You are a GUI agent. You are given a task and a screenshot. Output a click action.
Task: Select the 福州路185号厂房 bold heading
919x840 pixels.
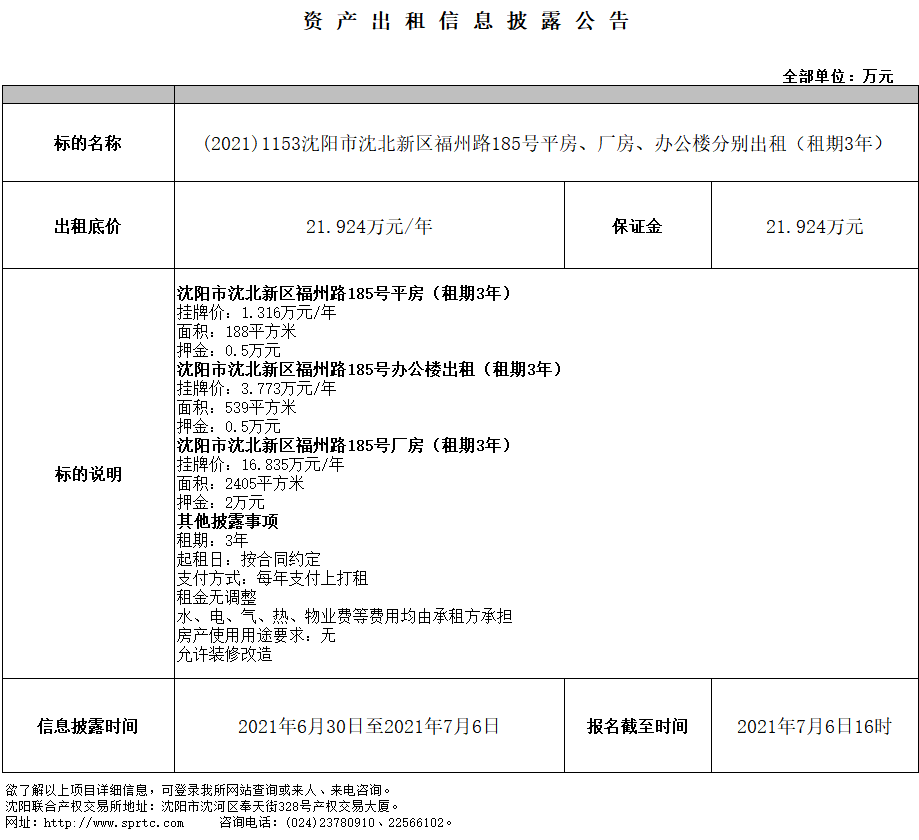[x=344, y=445]
